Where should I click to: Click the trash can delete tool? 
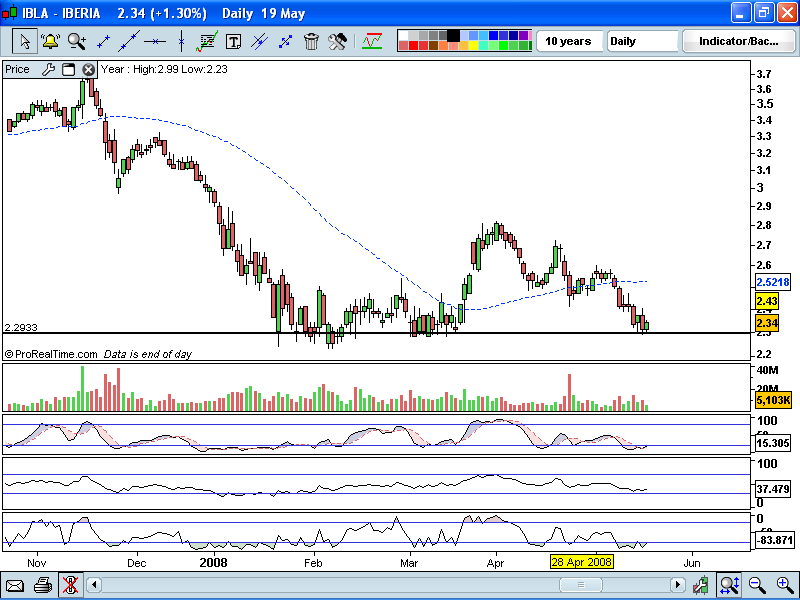coord(311,41)
